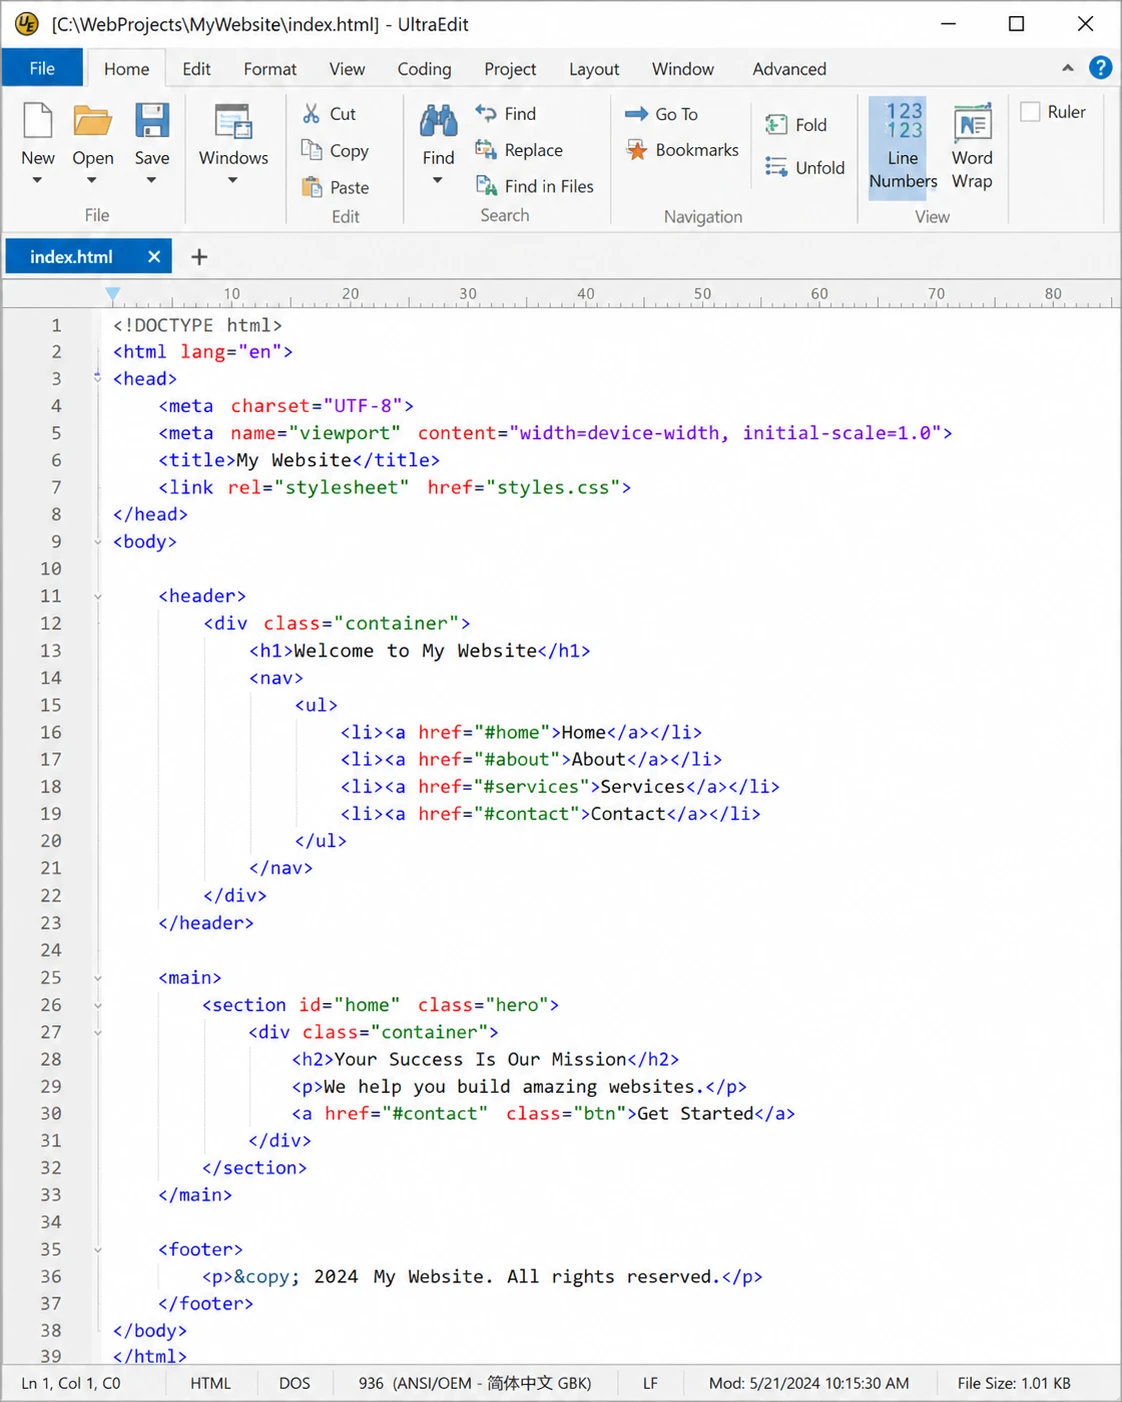Switch to the Format ribbon tab

pos(270,69)
